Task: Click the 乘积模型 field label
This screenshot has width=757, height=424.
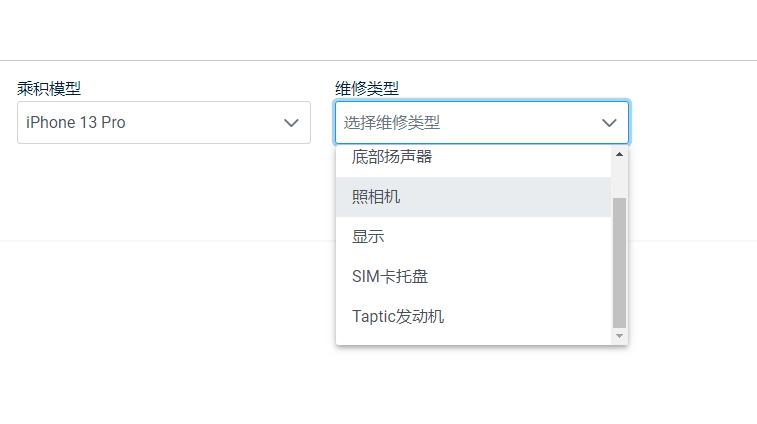Action: tap(49, 89)
